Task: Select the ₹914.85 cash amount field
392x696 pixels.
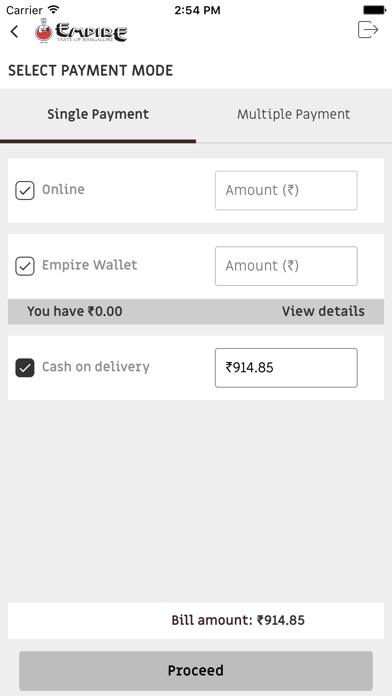Action: (x=286, y=368)
